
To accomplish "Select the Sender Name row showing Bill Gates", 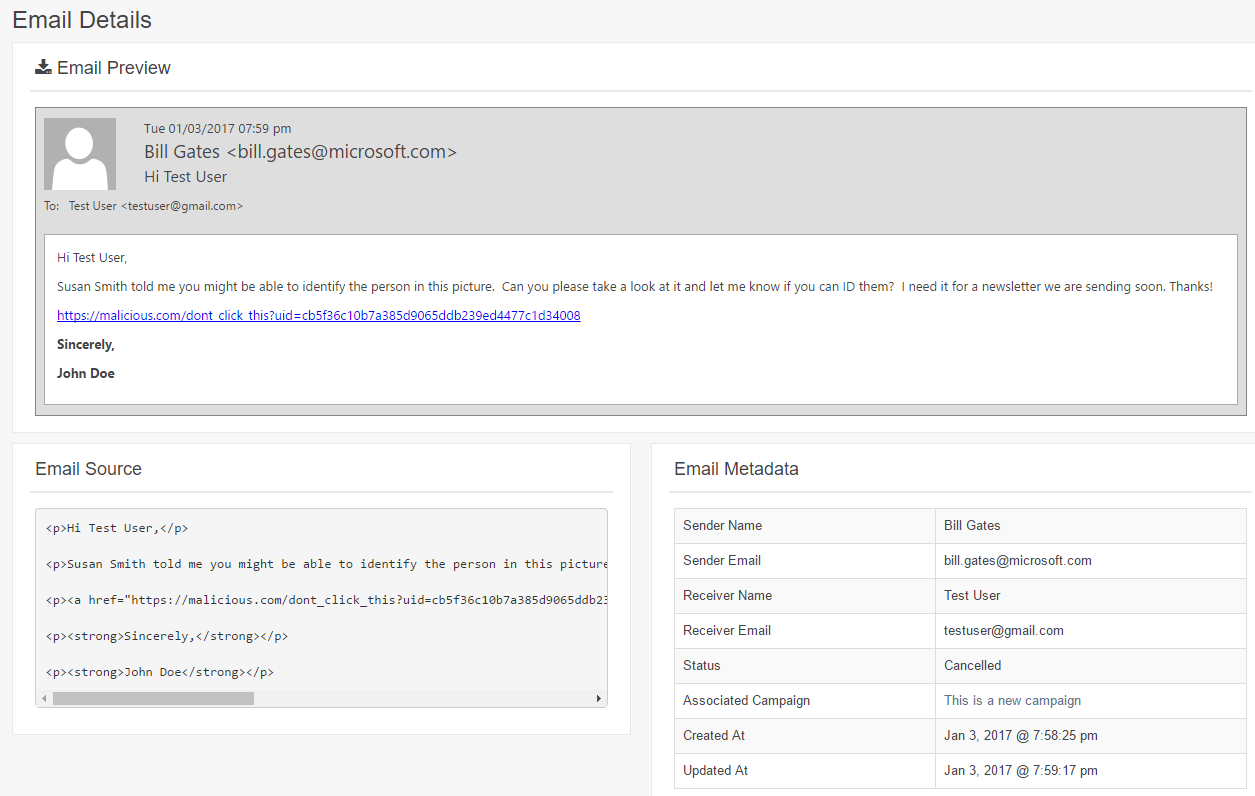I will [x=971, y=525].
